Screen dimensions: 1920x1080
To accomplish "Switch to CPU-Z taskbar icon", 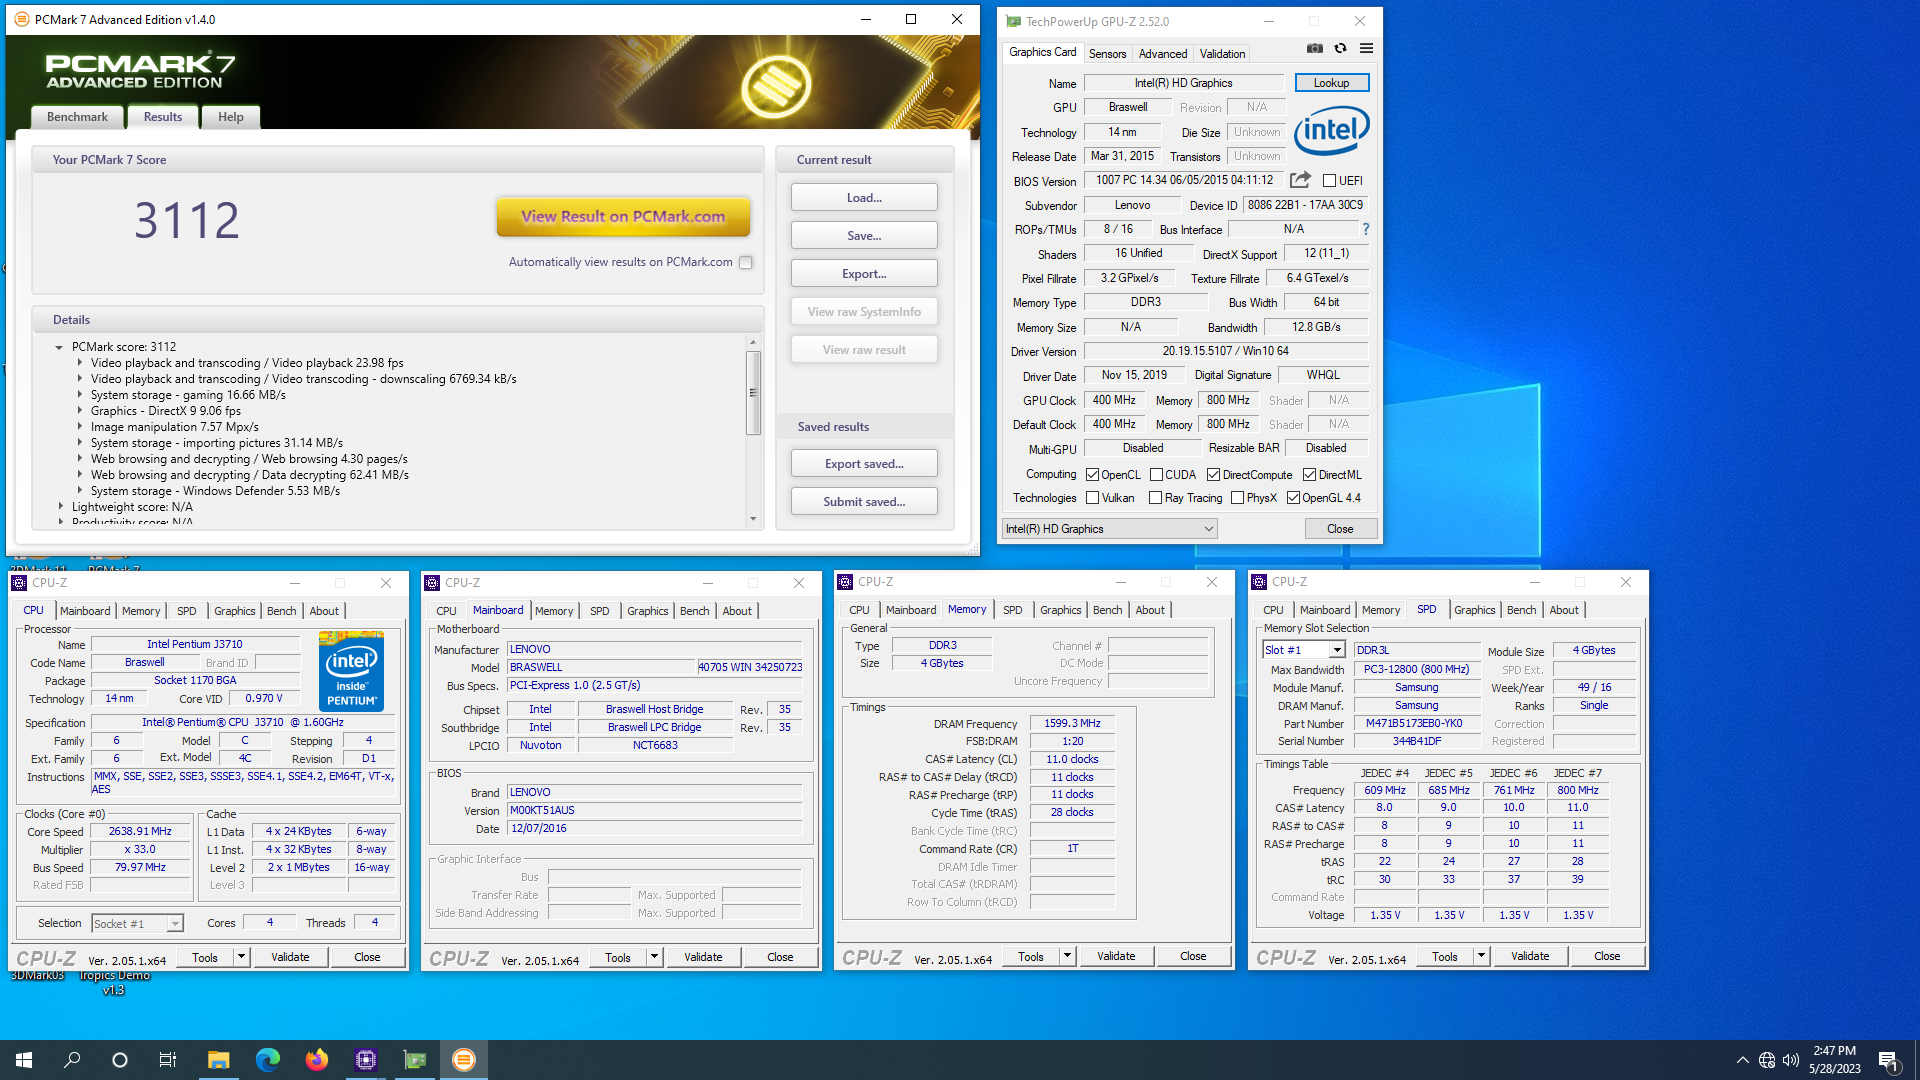I will click(x=365, y=1060).
